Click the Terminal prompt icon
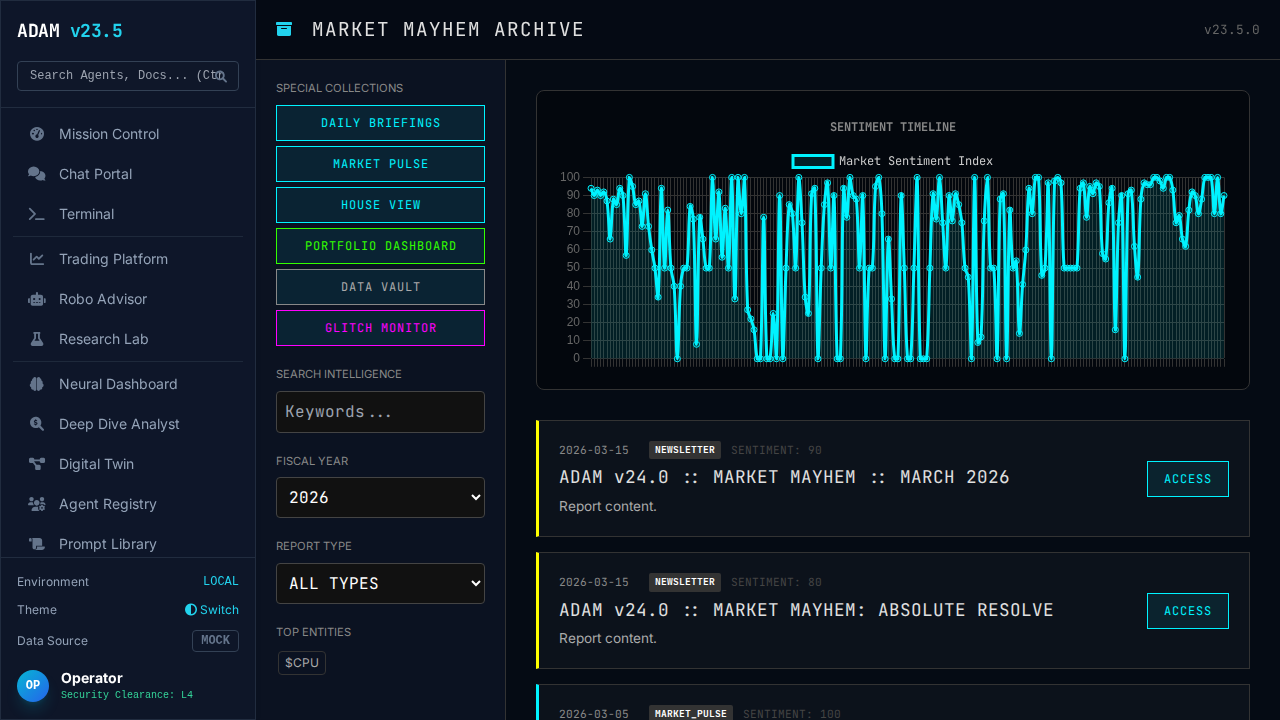Screen dimensions: 1280x720 tap(37, 214)
